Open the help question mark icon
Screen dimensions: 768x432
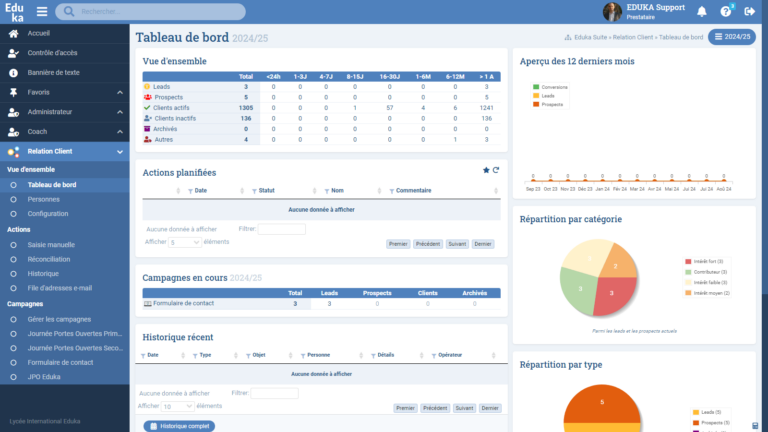[x=725, y=11]
